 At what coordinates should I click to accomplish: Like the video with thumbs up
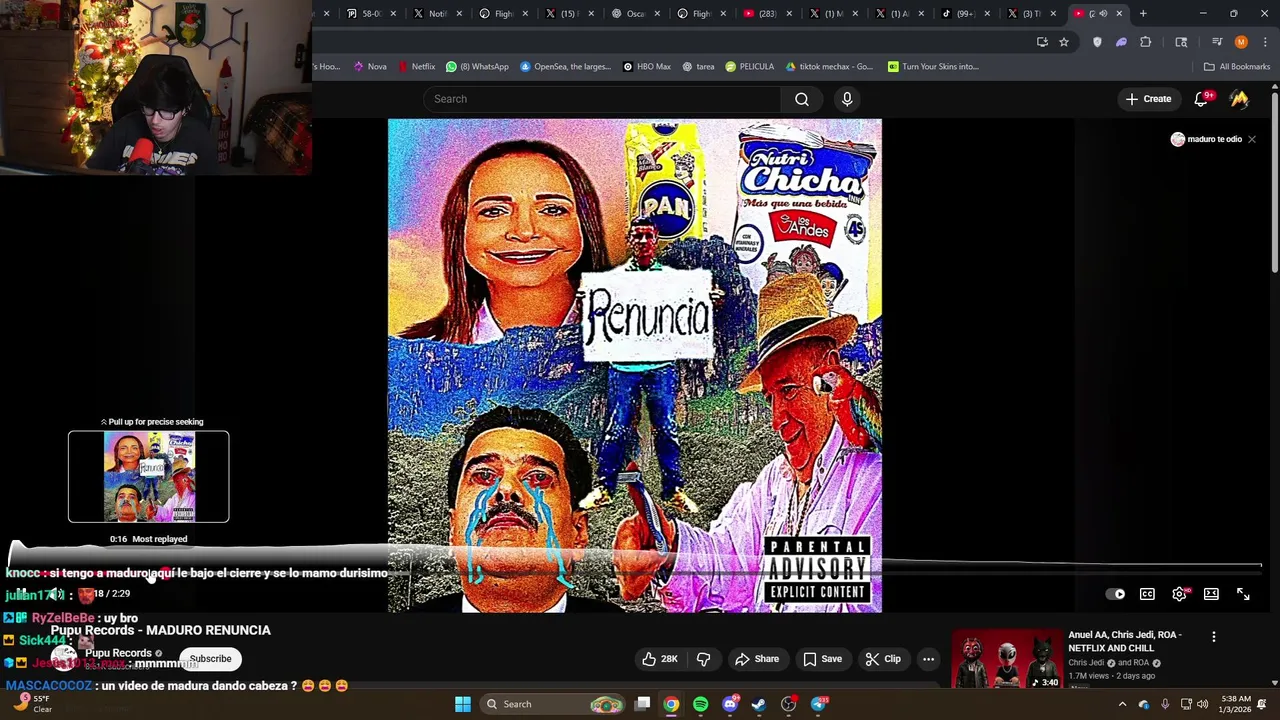coord(660,659)
